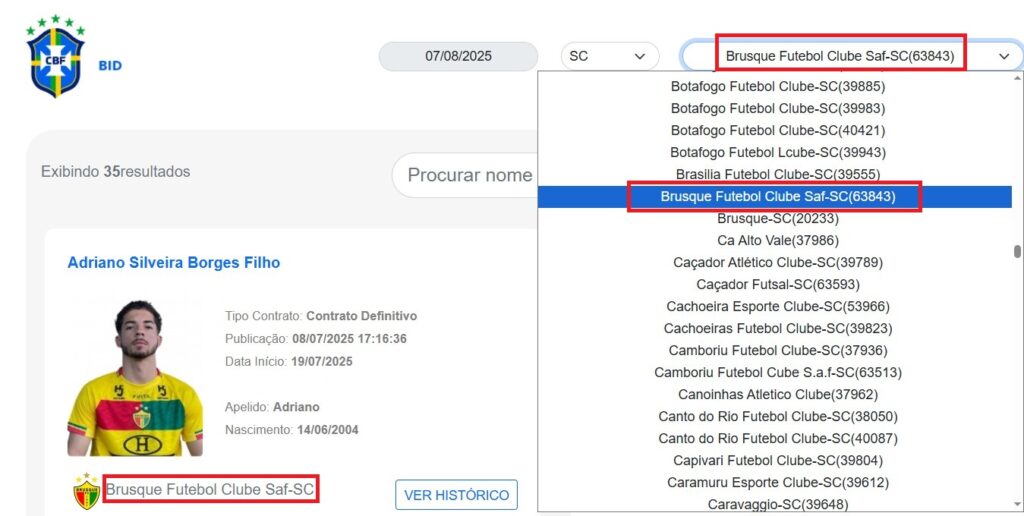Image resolution: width=1024 pixels, height=516 pixels.
Task: Select Brusque-SC(20233) from the list
Action: coord(778,218)
